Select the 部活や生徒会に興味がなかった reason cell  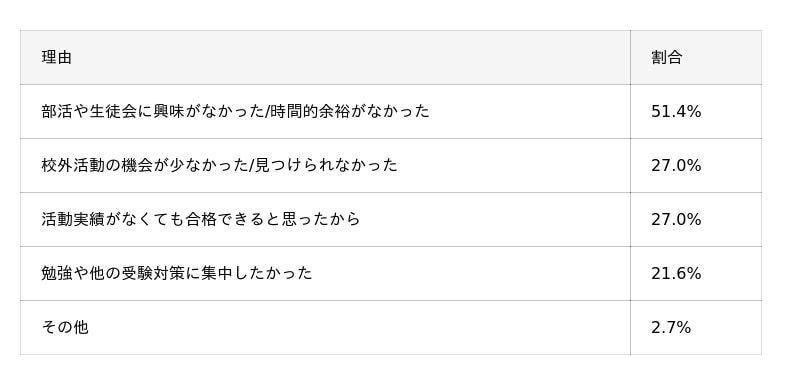click(x=325, y=112)
